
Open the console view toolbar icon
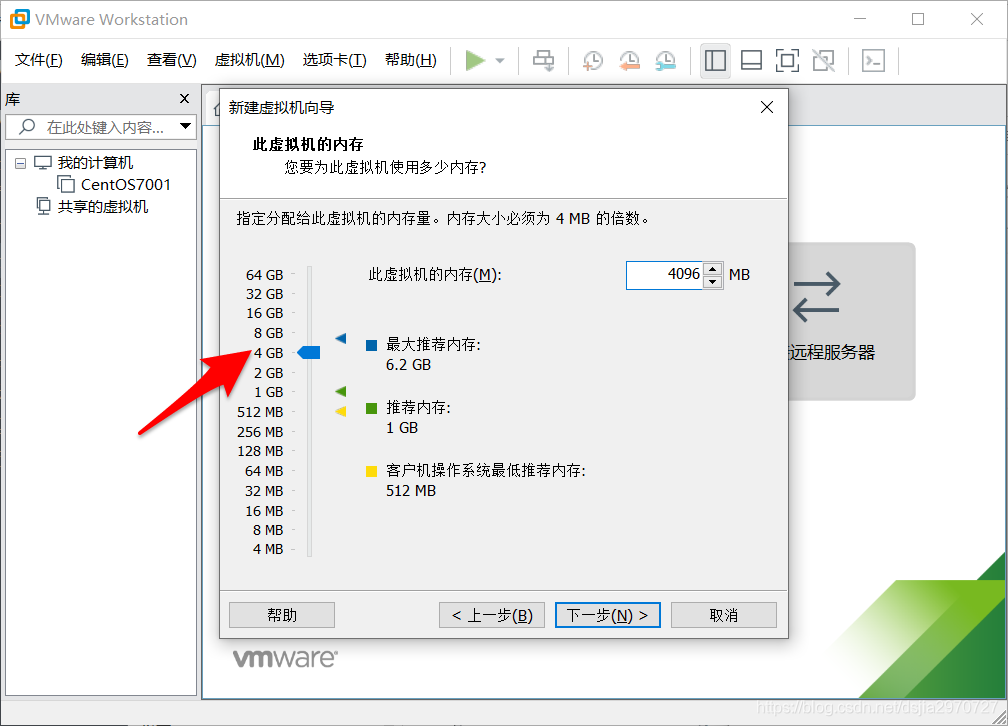(x=873, y=60)
